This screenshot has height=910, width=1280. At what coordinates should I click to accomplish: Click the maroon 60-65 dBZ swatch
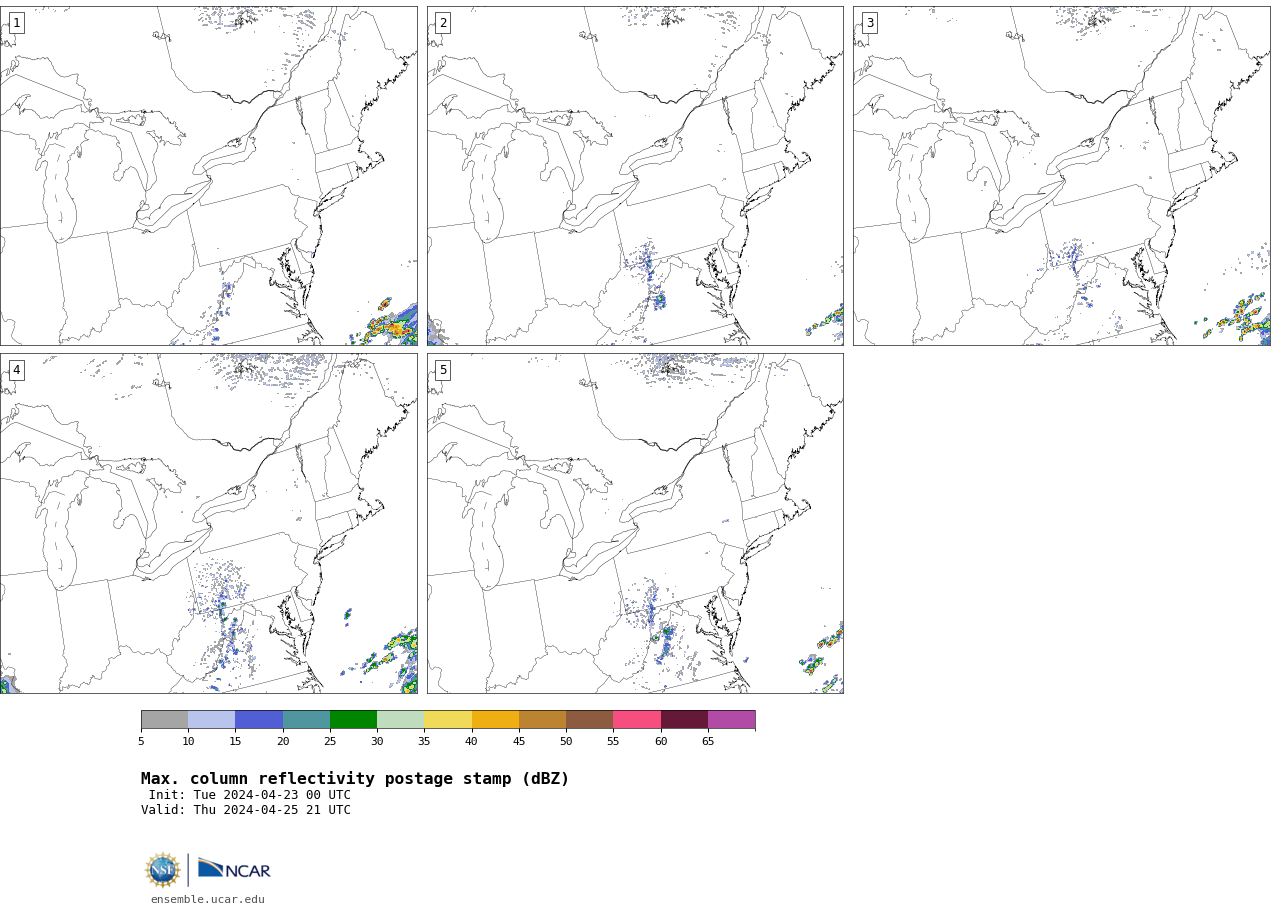(684, 720)
